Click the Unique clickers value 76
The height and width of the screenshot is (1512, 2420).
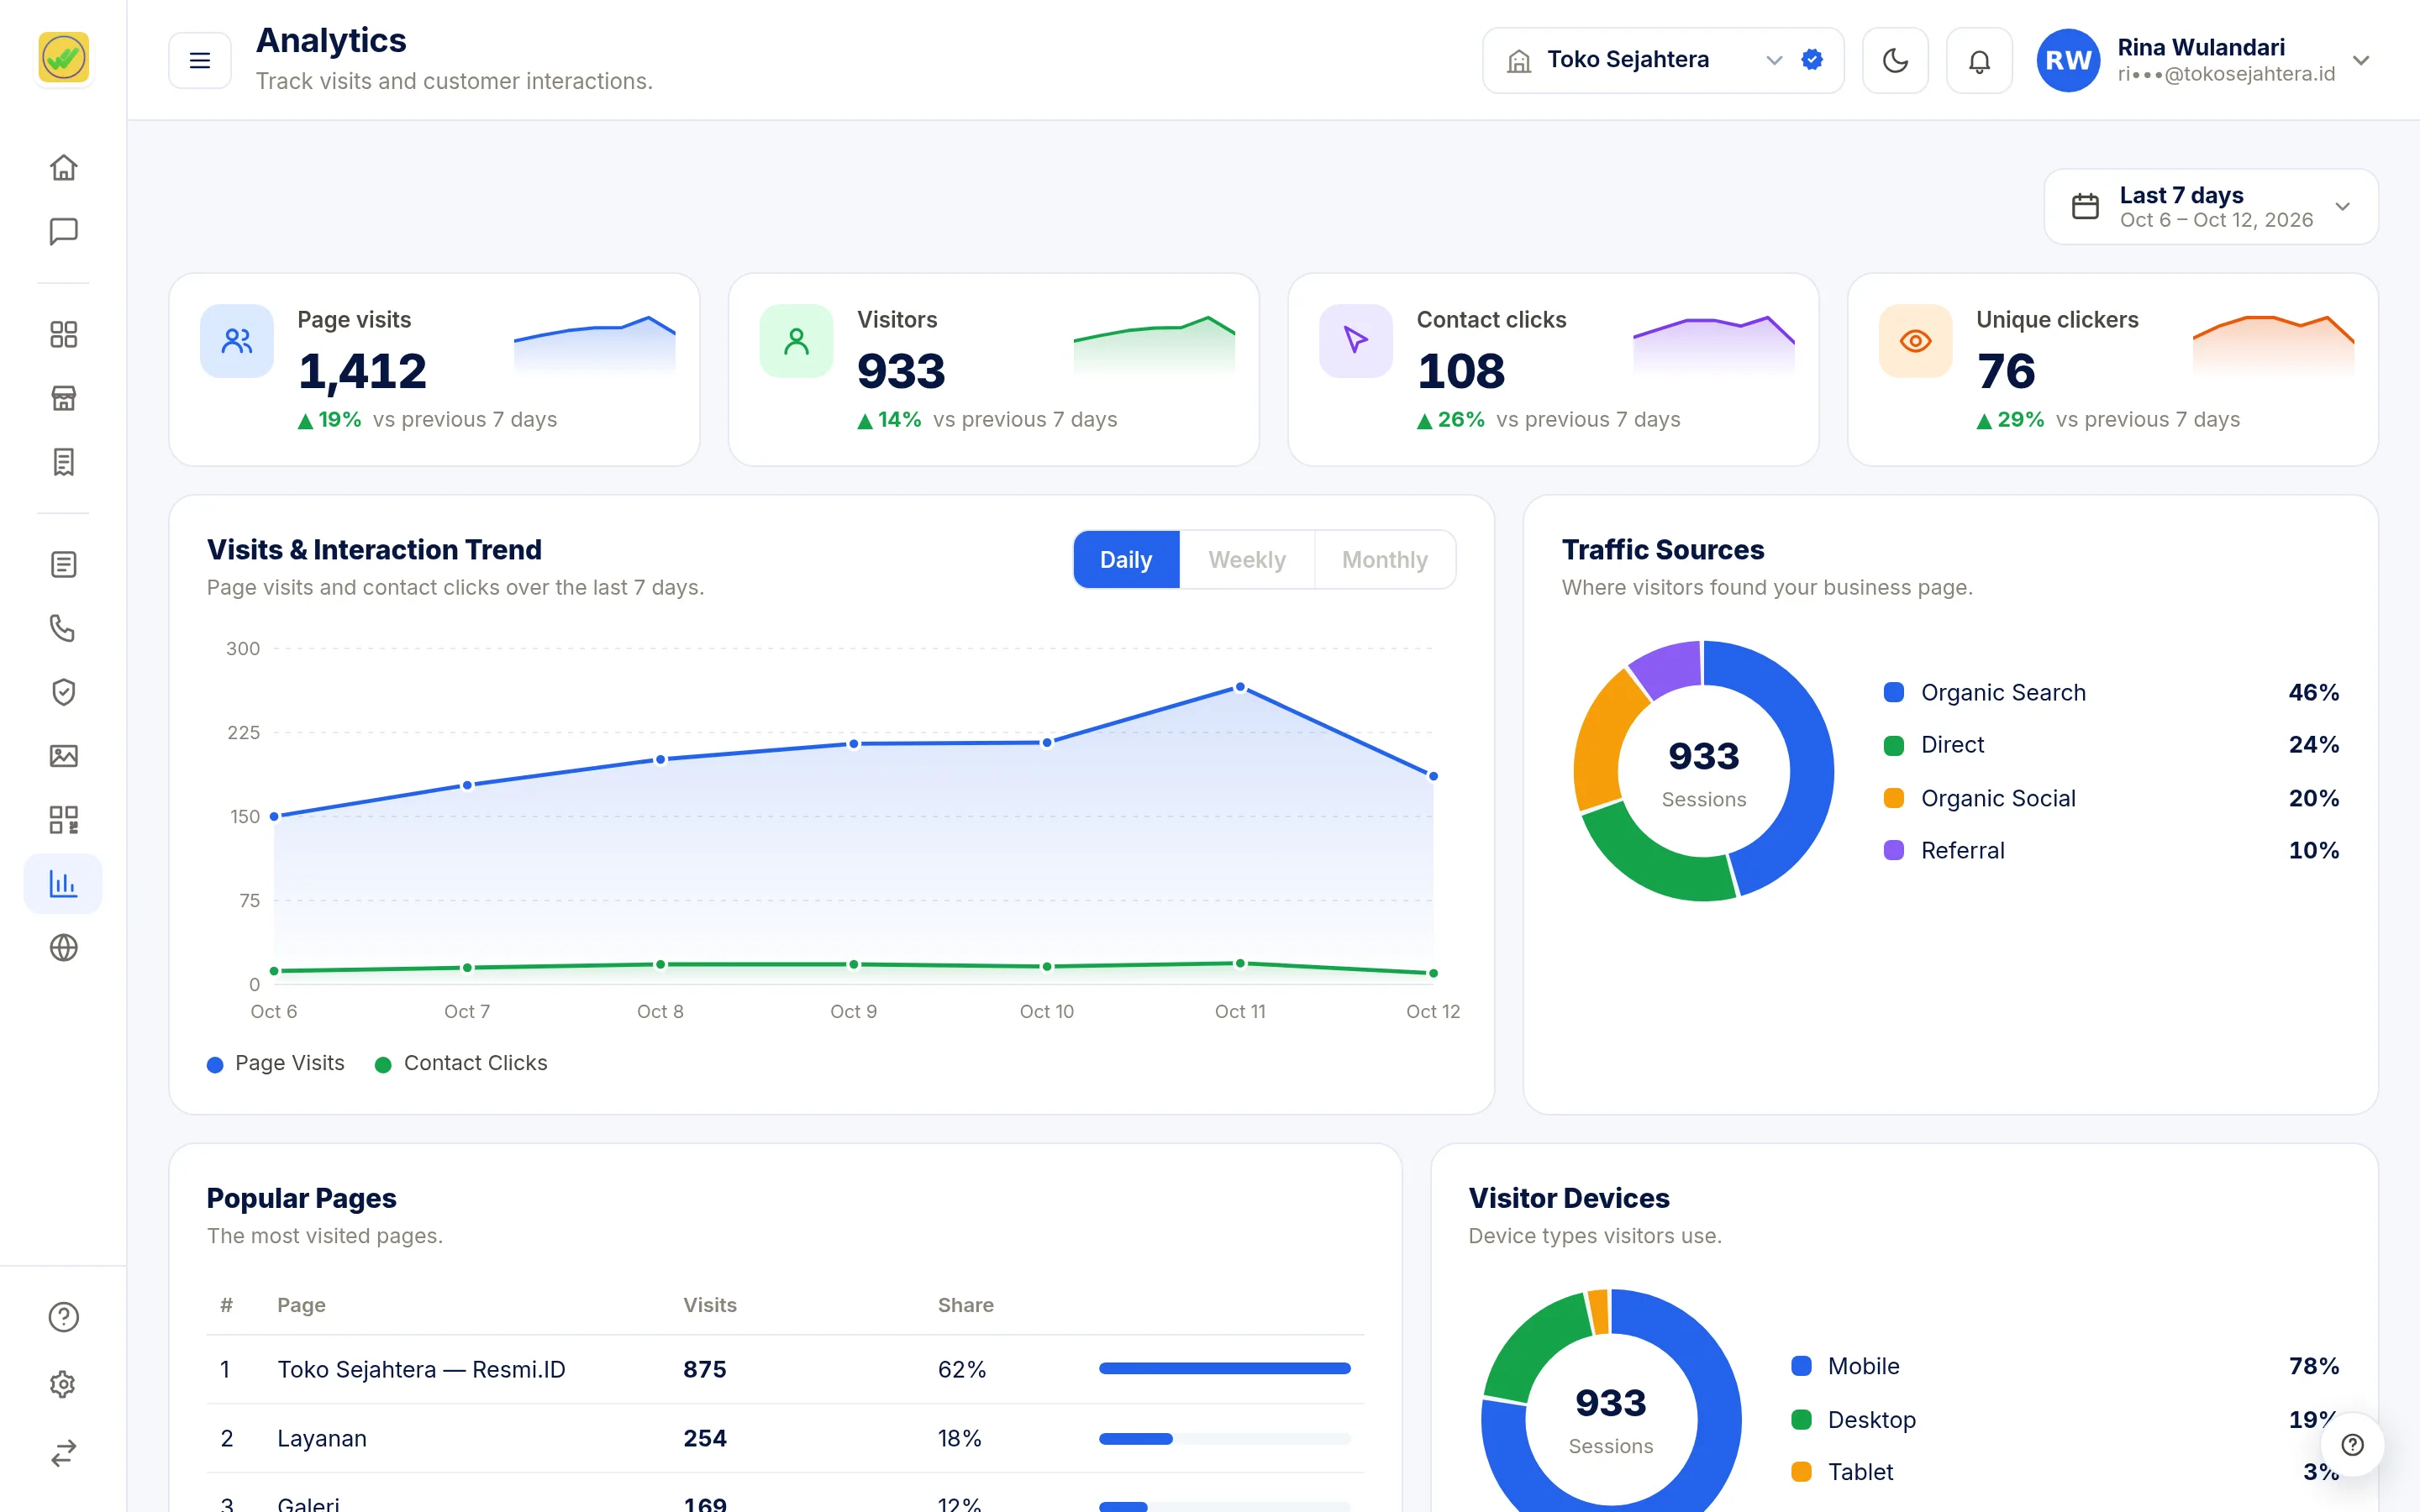2005,371
